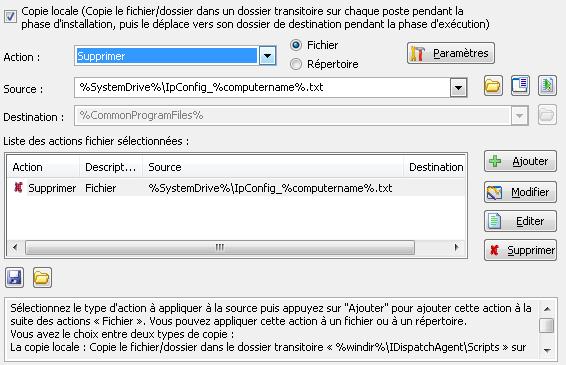
Task: Select the Répertoire radio button
Action: 296,64
